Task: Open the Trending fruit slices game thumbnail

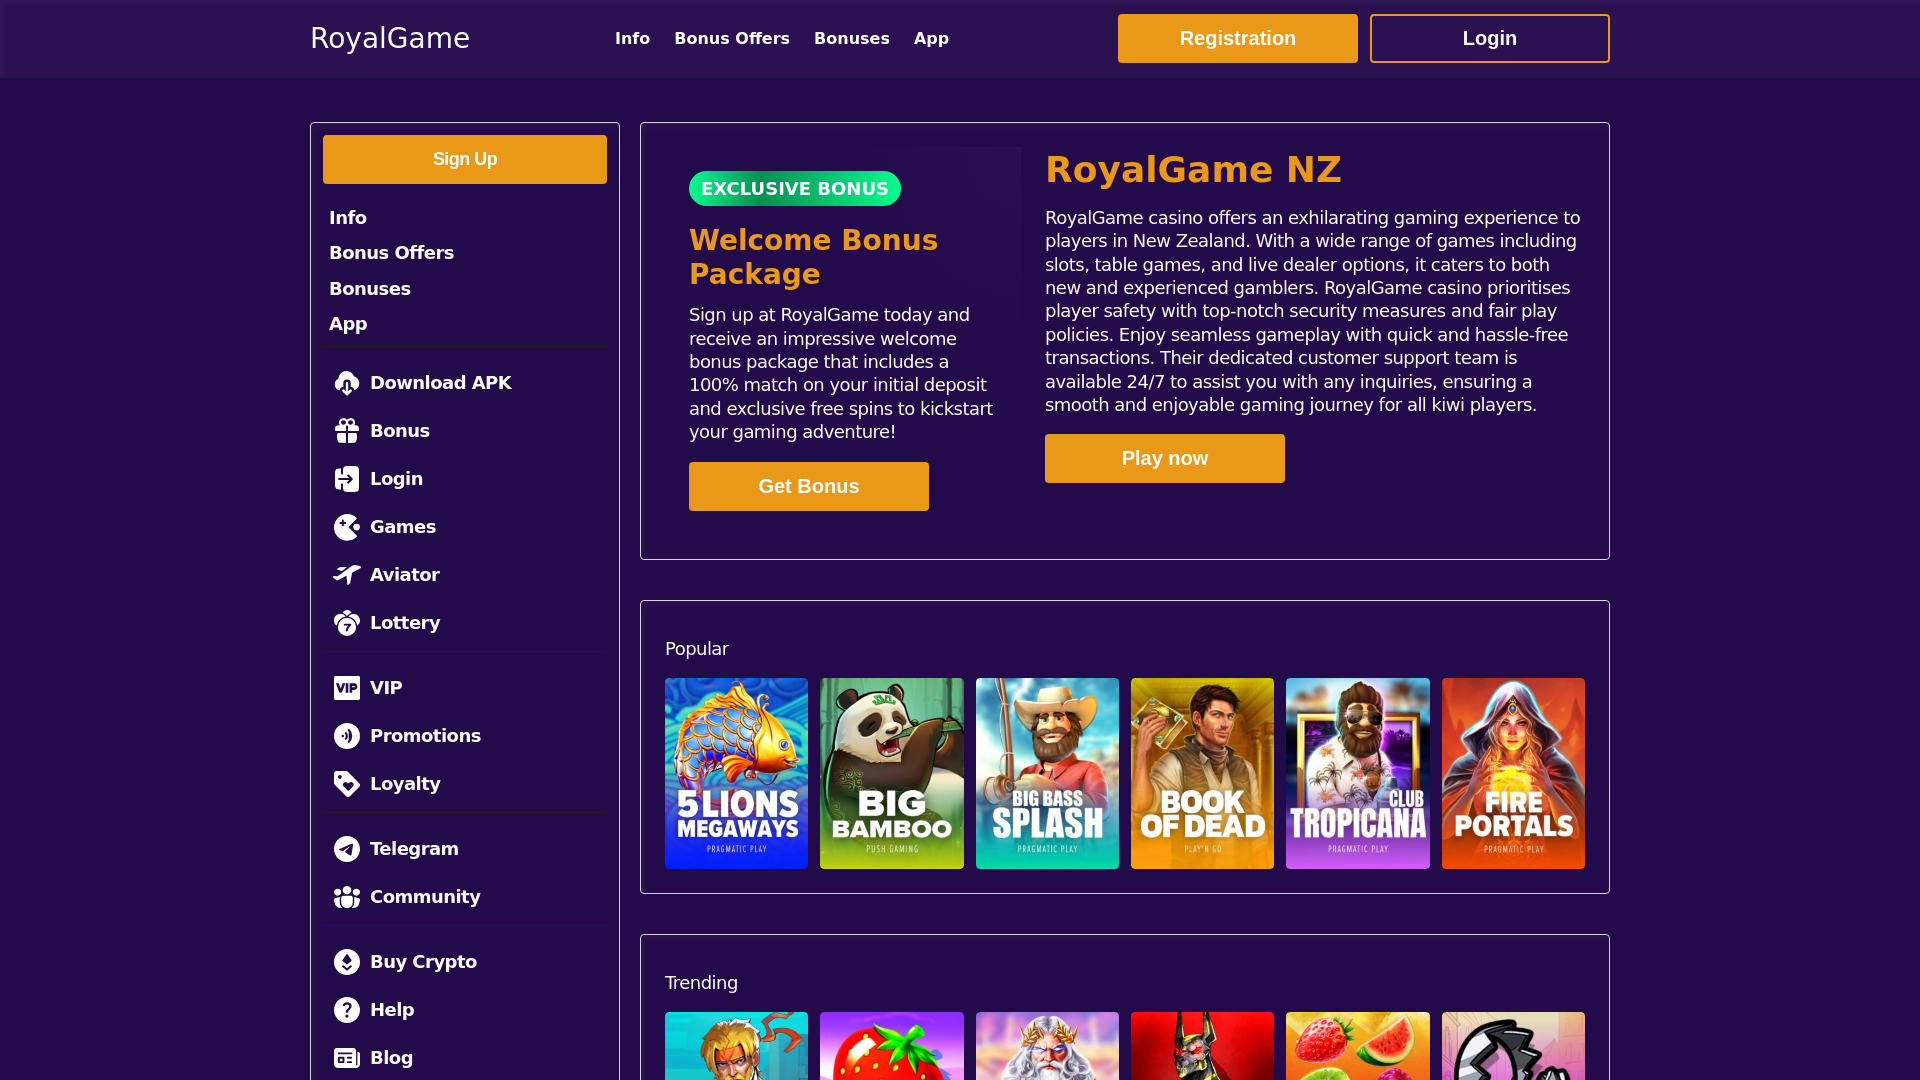Action: [x=1358, y=1046]
